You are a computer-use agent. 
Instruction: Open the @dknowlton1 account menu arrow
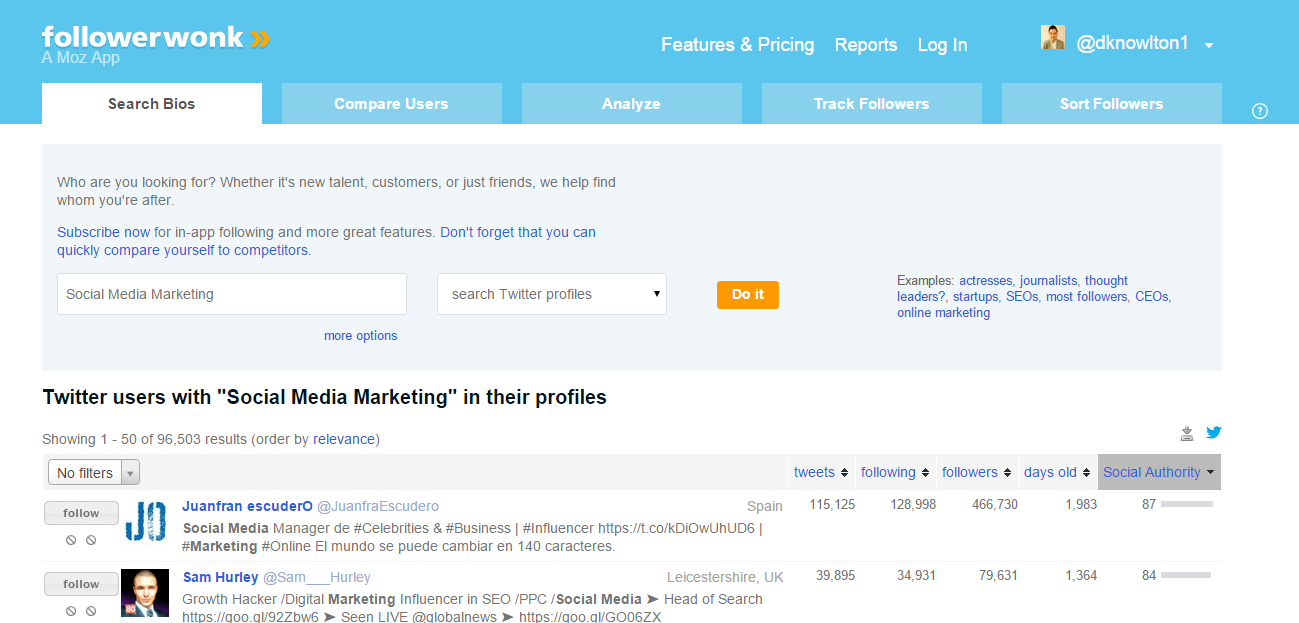(x=1209, y=45)
